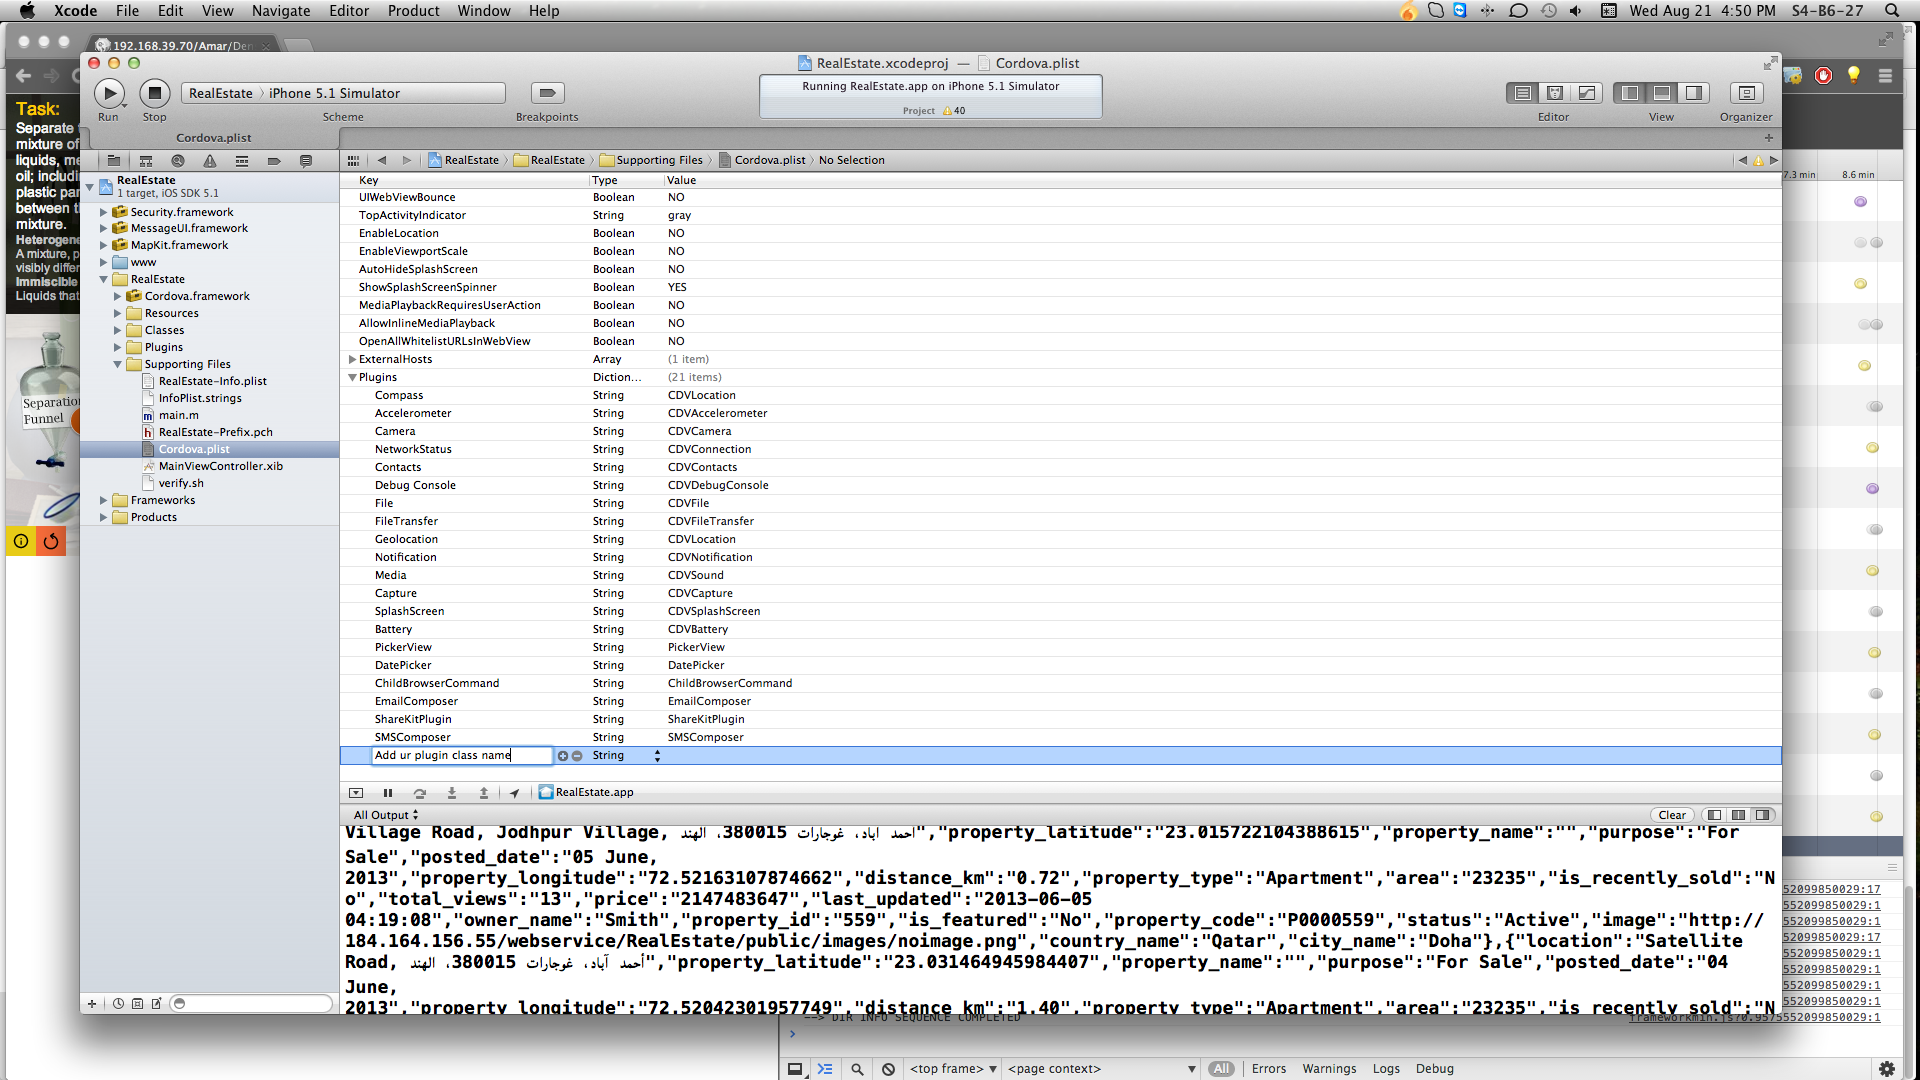Open the Log navigator

click(306, 161)
